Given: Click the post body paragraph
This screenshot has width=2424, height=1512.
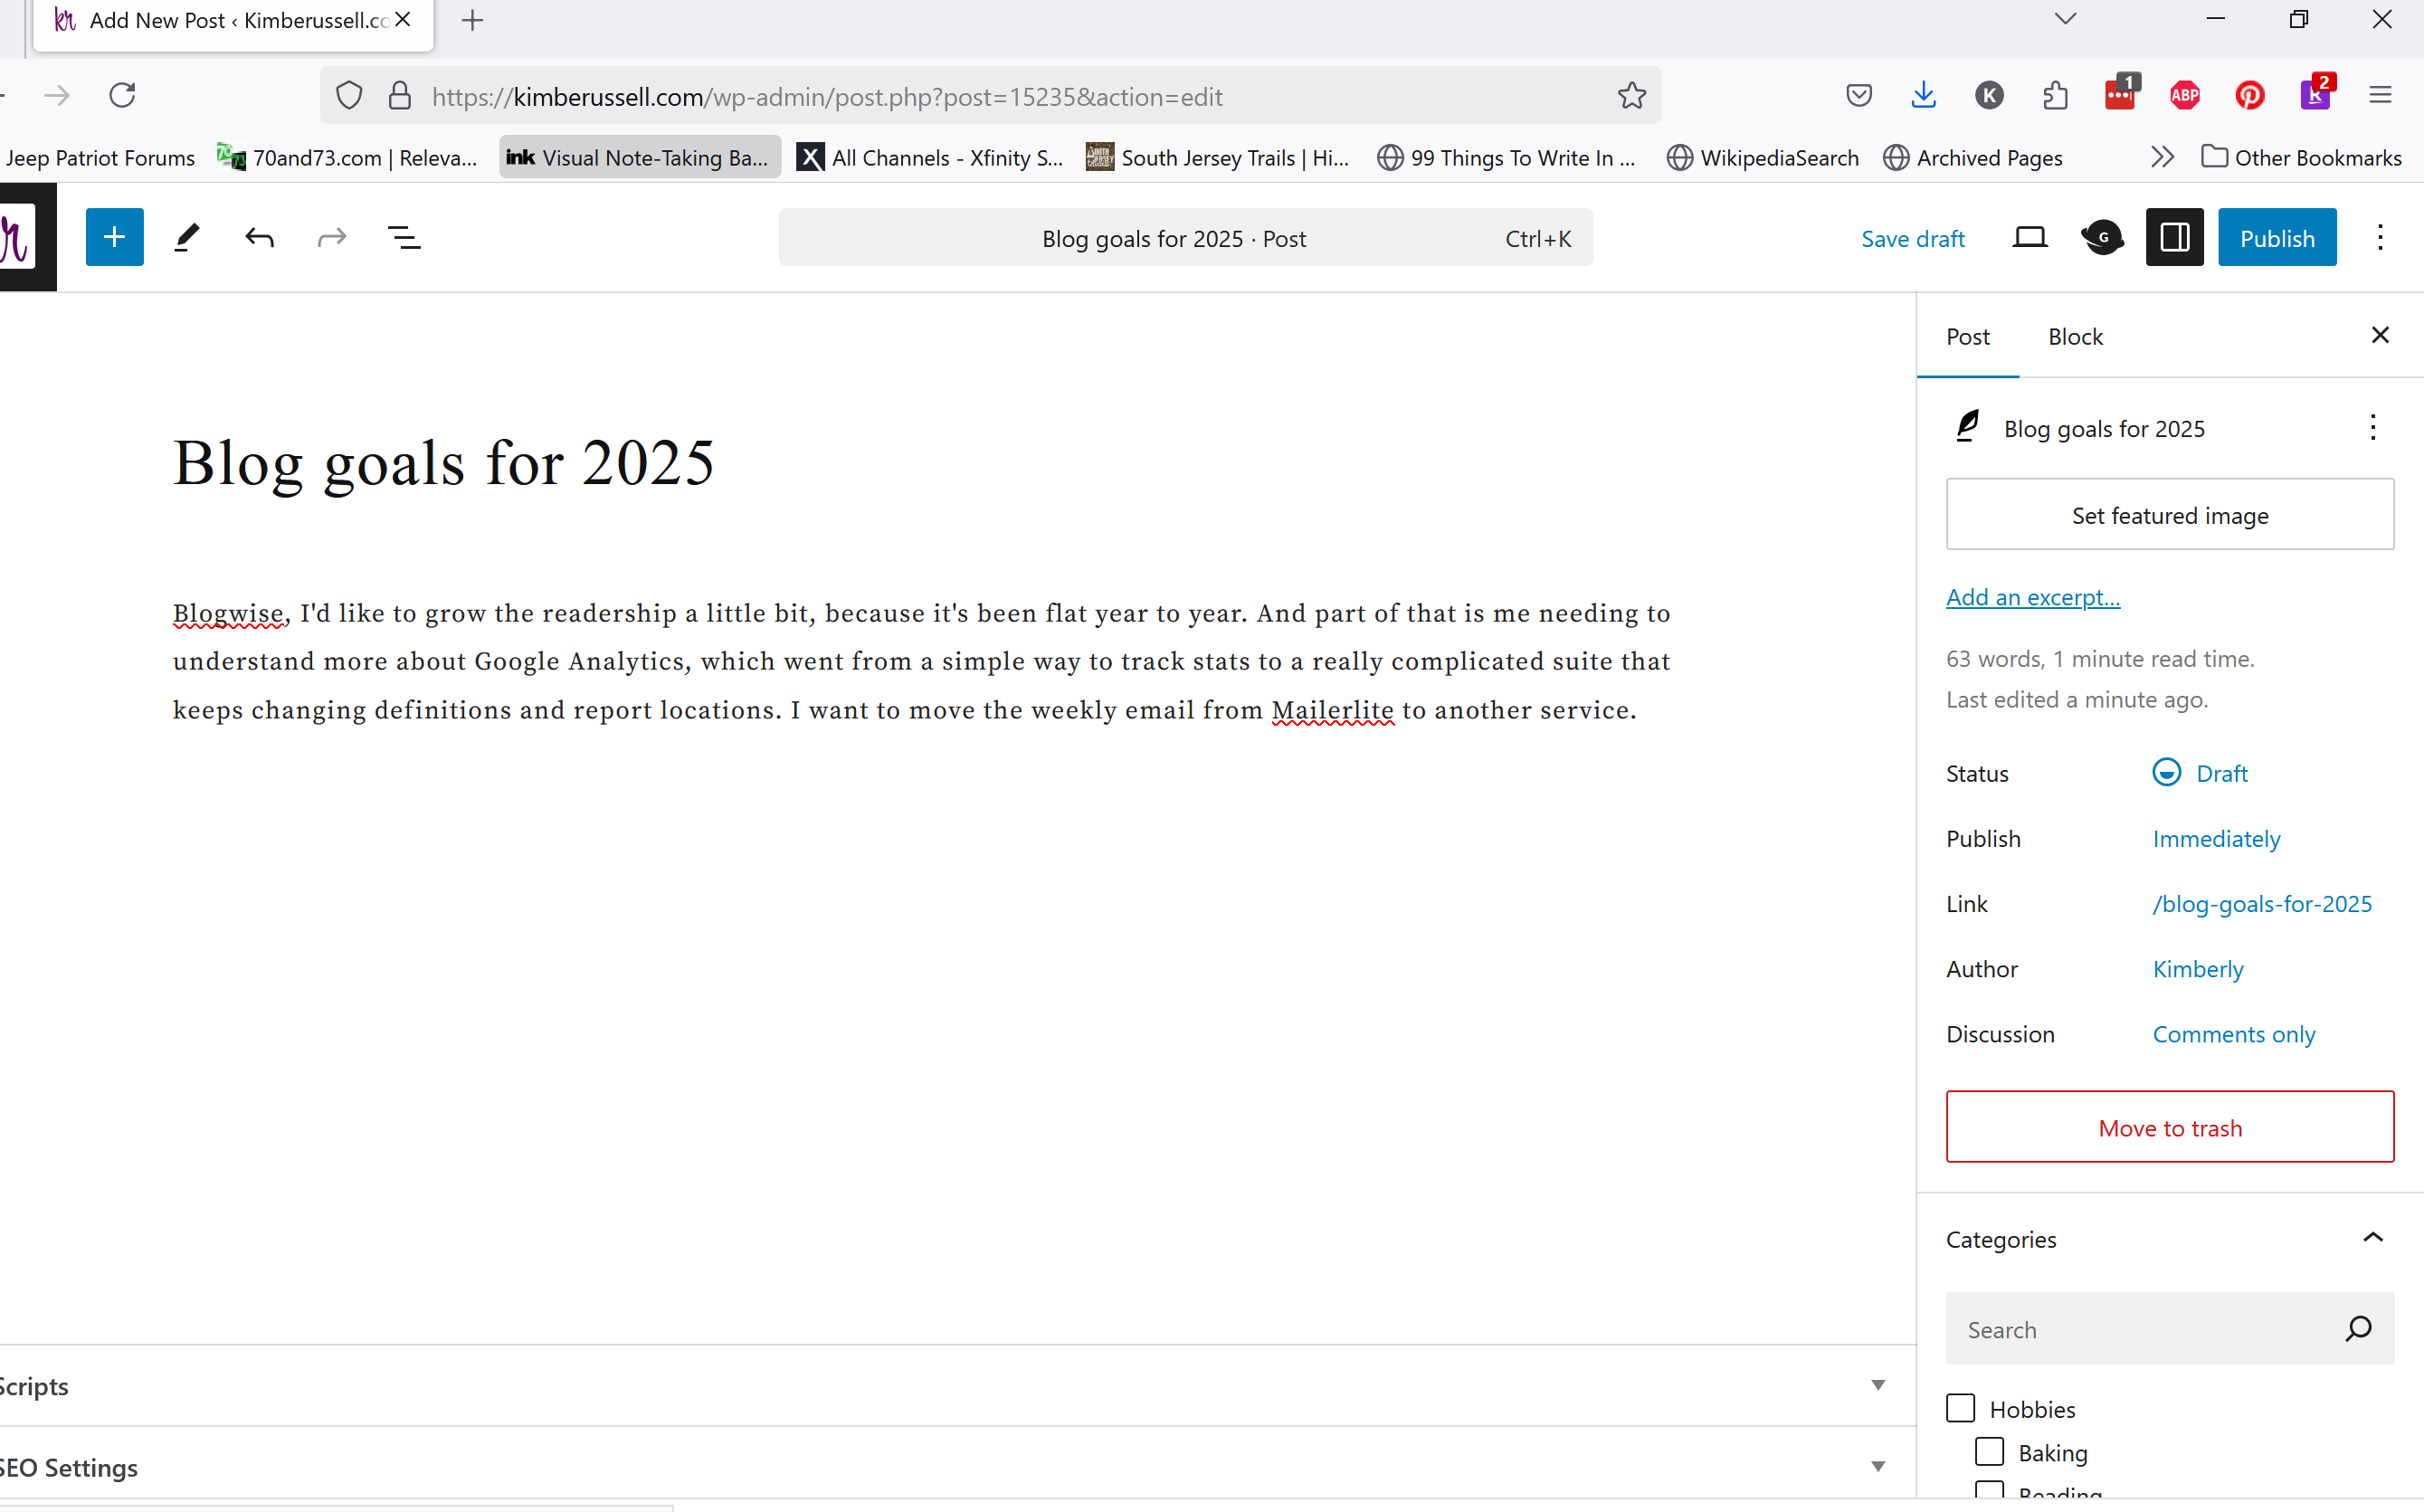Looking at the screenshot, I should pyautogui.click(x=921, y=661).
